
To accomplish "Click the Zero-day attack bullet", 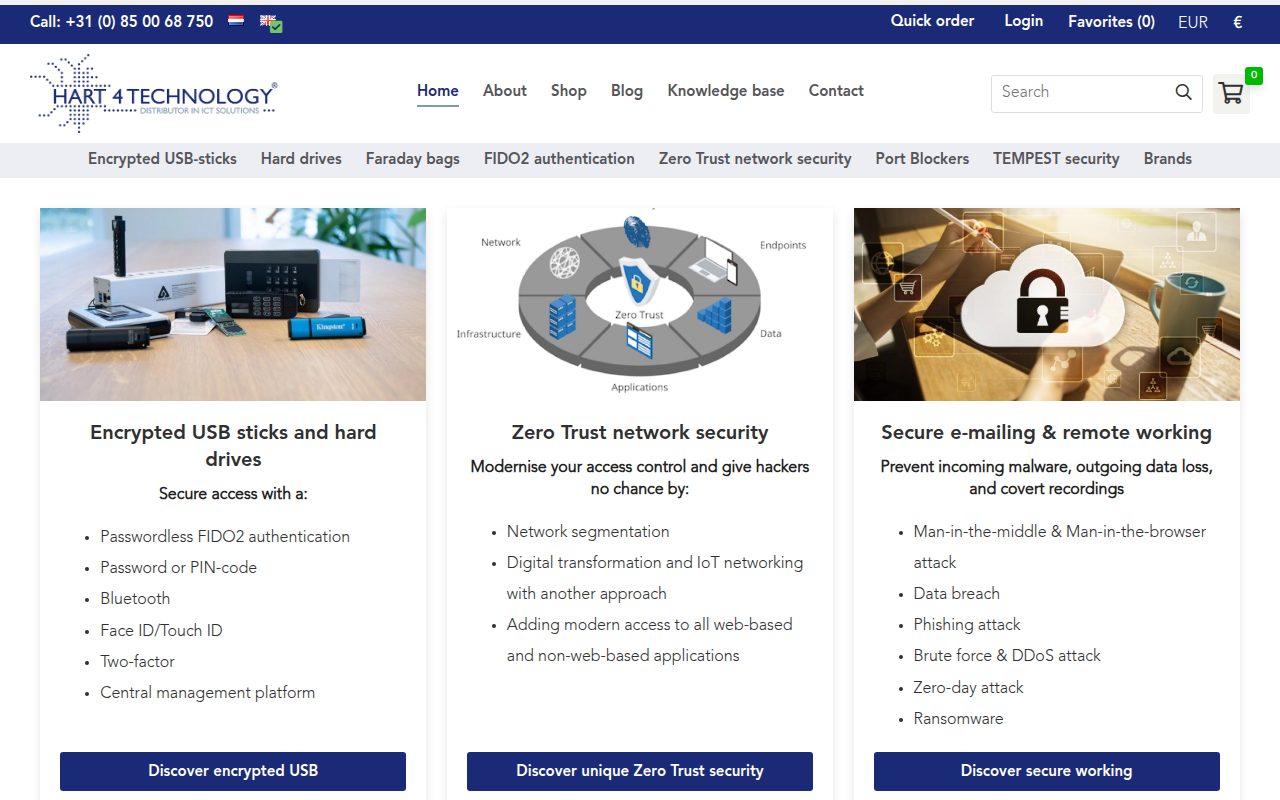I will tap(969, 688).
